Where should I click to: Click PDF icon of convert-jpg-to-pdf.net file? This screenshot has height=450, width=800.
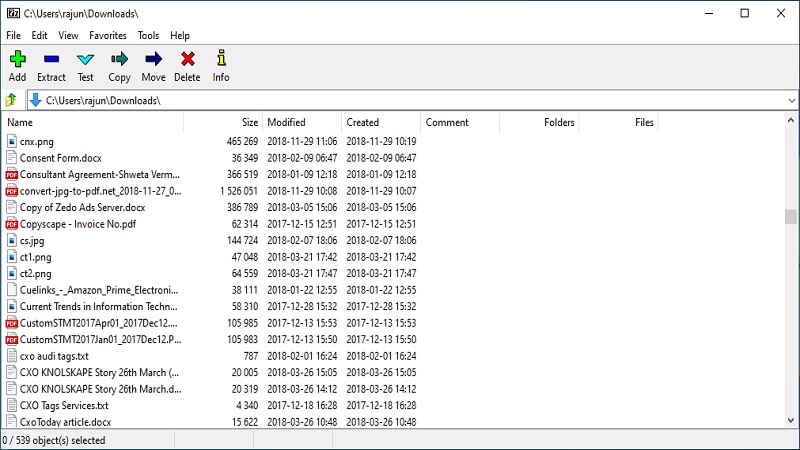[12, 191]
